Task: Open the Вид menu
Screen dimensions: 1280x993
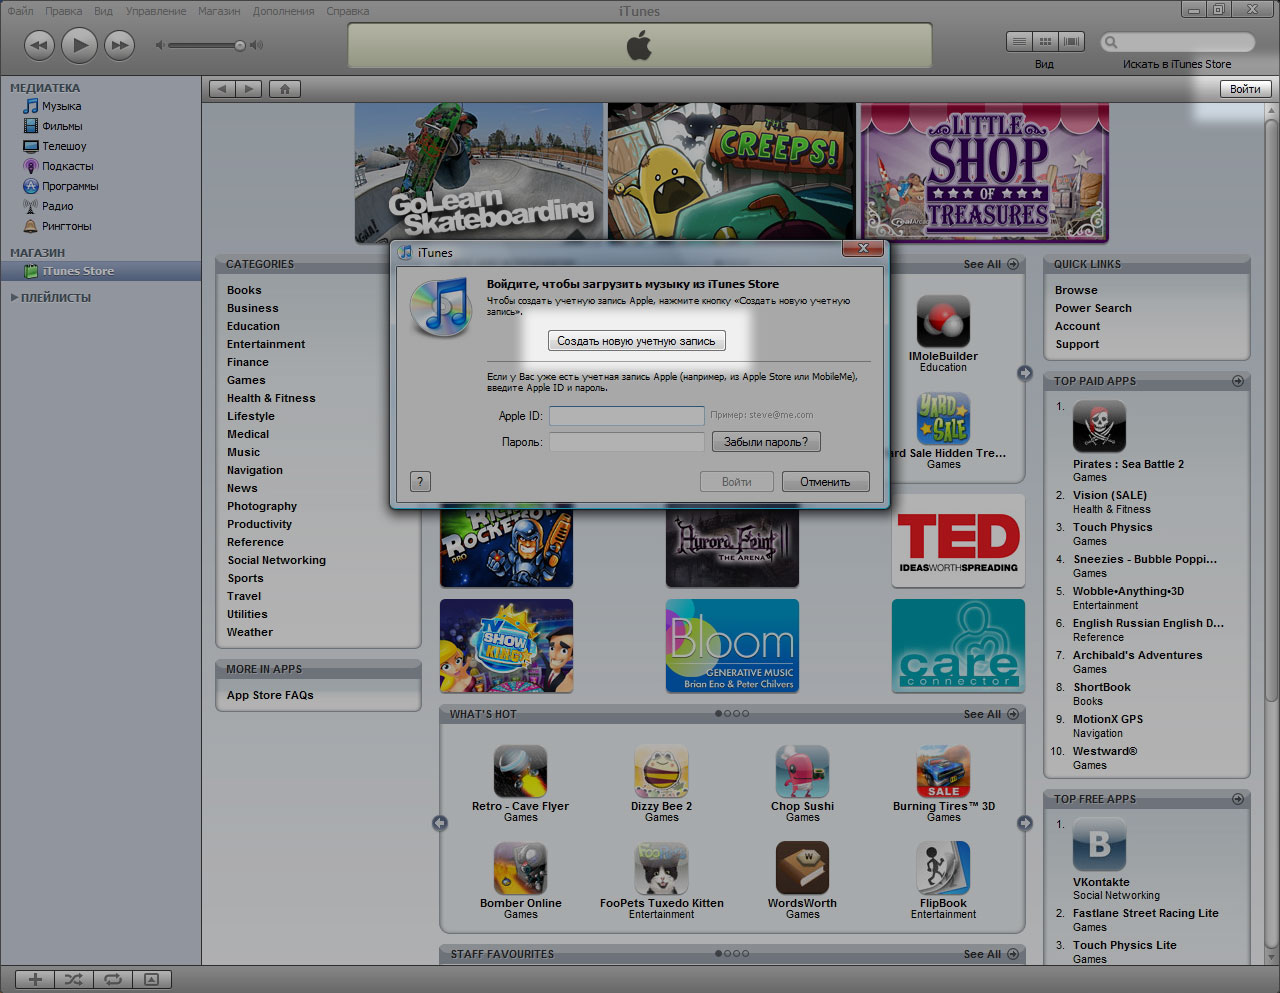Action: (x=103, y=11)
